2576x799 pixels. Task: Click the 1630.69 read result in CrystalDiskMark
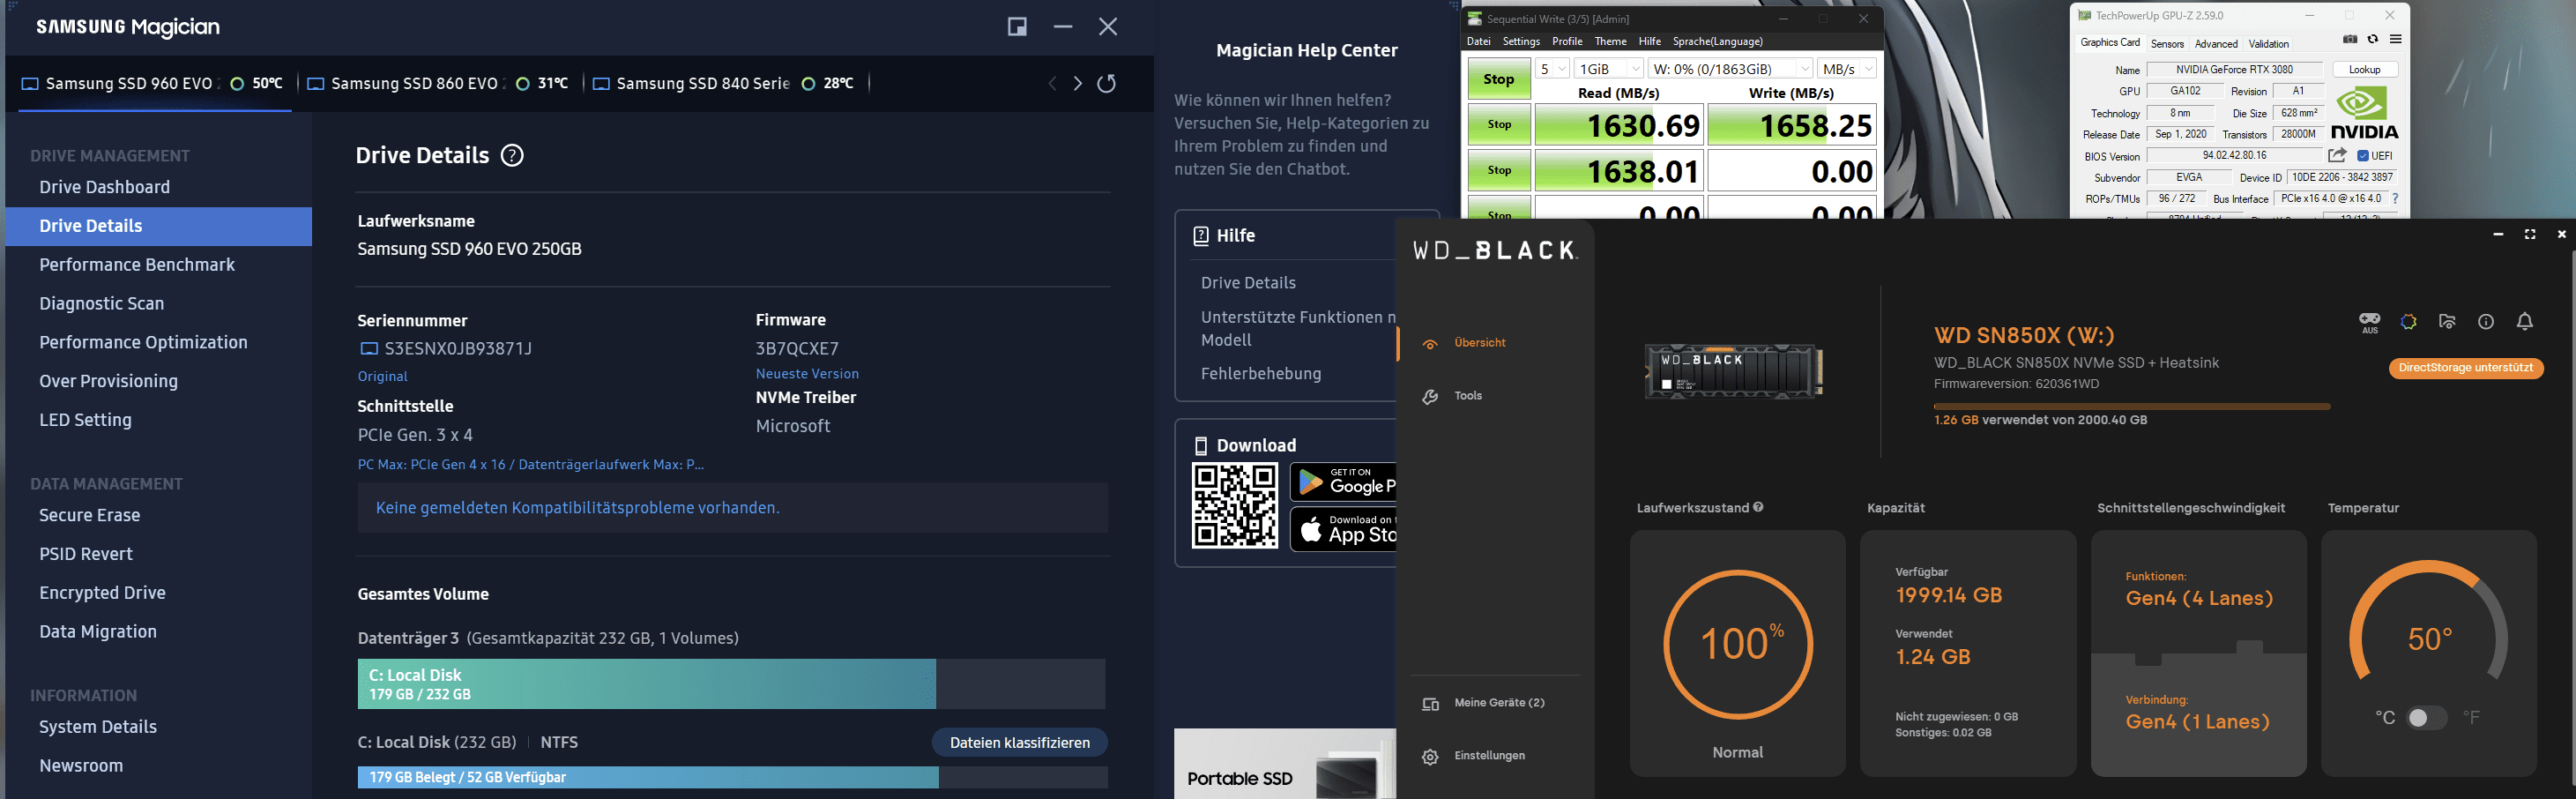click(1619, 126)
